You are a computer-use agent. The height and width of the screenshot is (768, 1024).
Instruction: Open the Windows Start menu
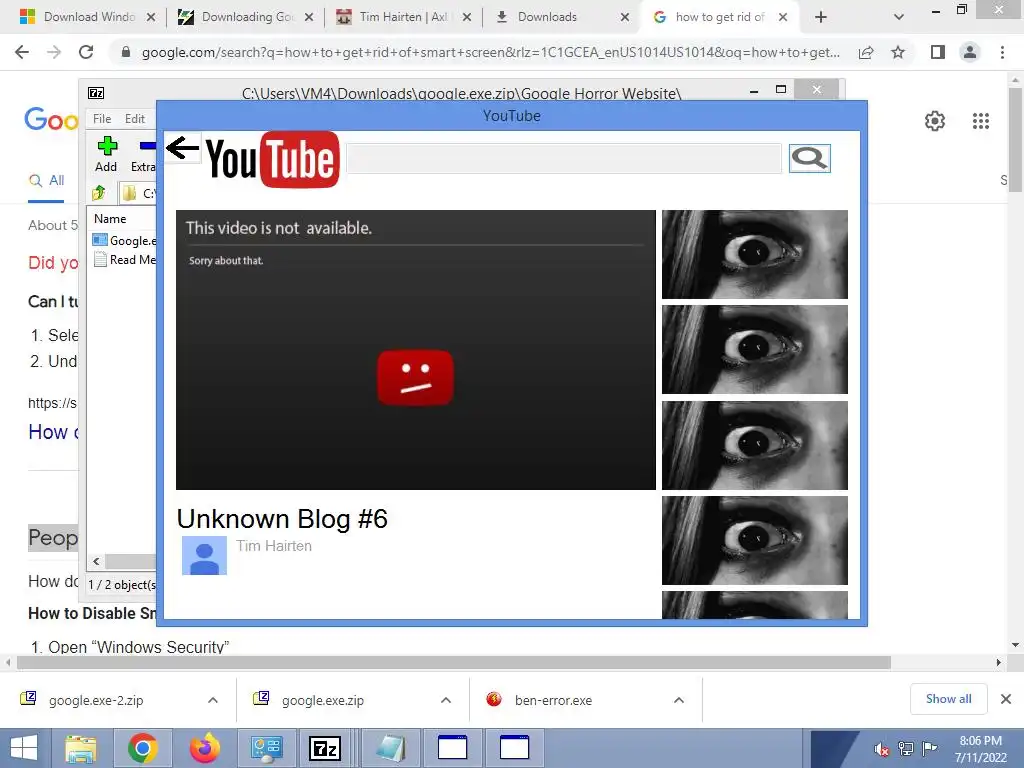24,748
